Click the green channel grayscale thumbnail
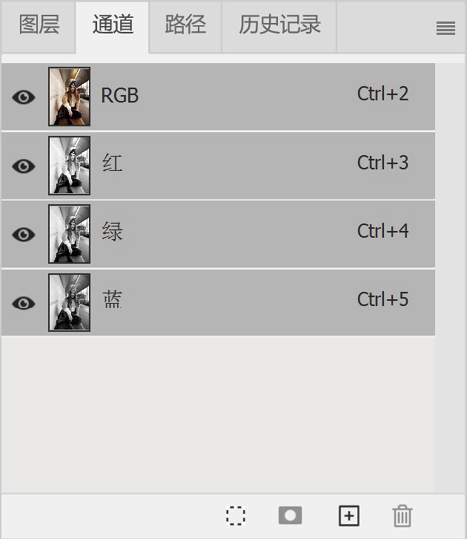467x539 pixels. pyautogui.click(x=69, y=234)
